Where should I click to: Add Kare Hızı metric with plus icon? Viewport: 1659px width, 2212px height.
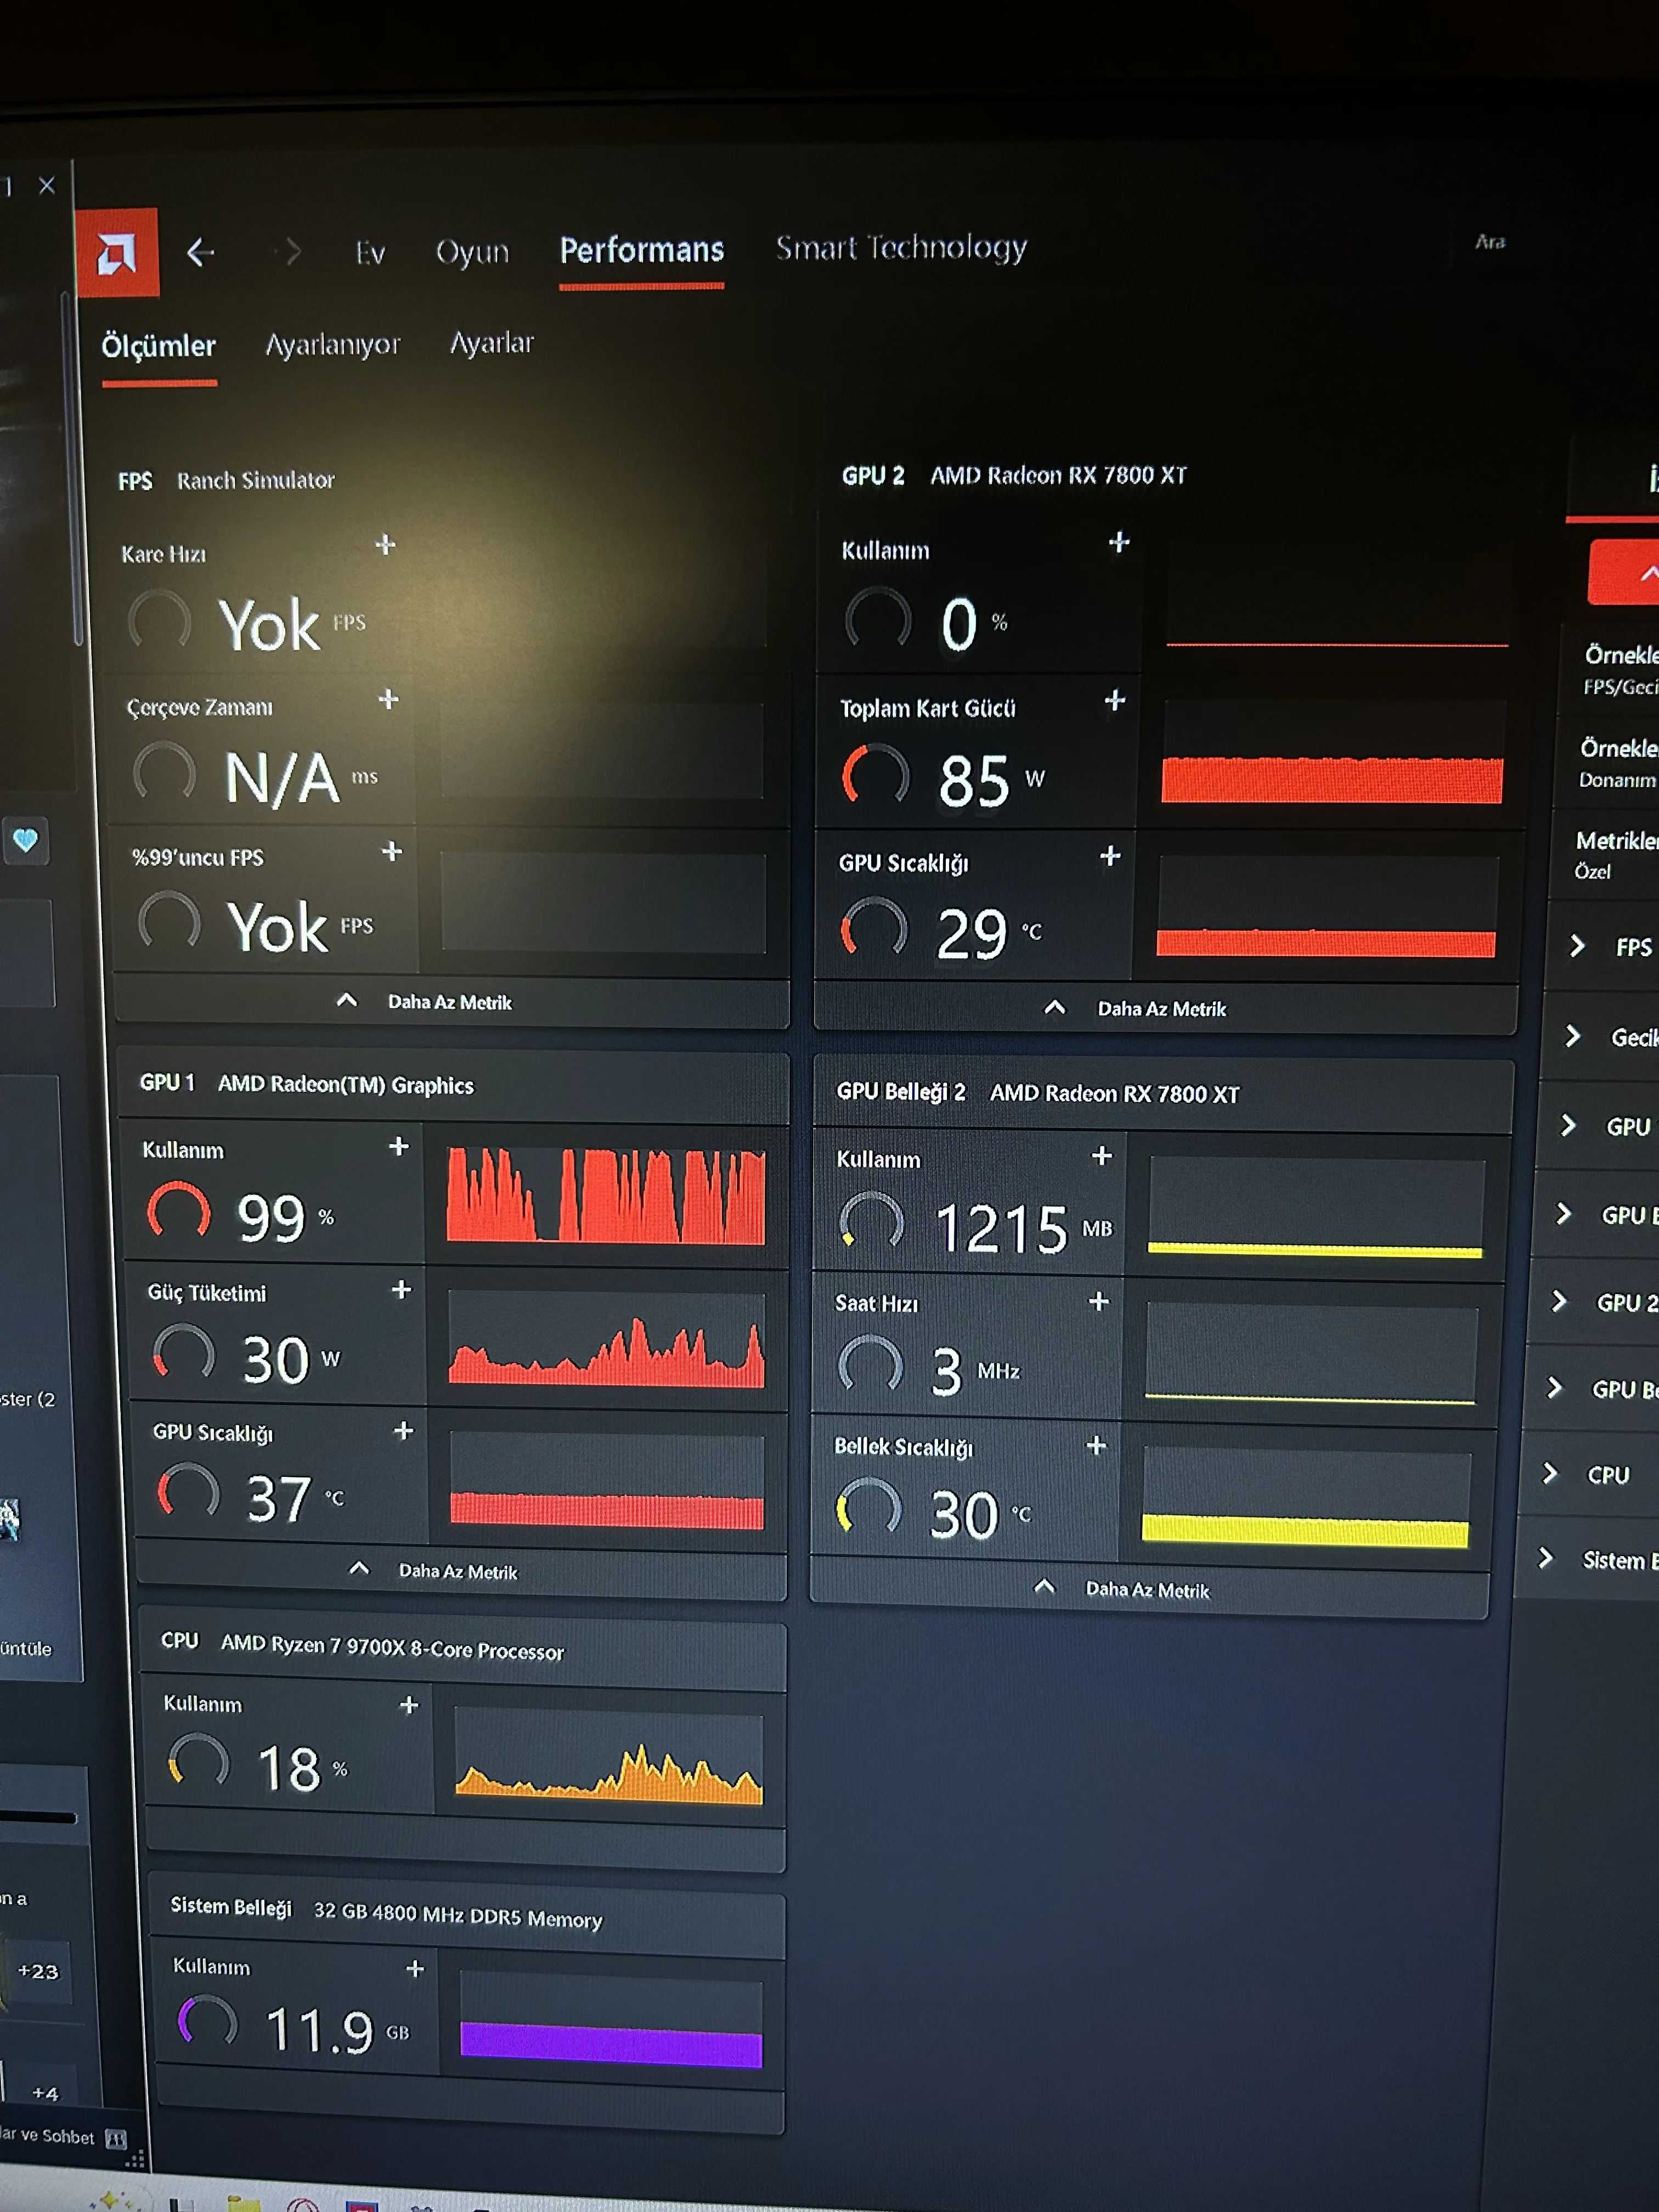coord(385,544)
